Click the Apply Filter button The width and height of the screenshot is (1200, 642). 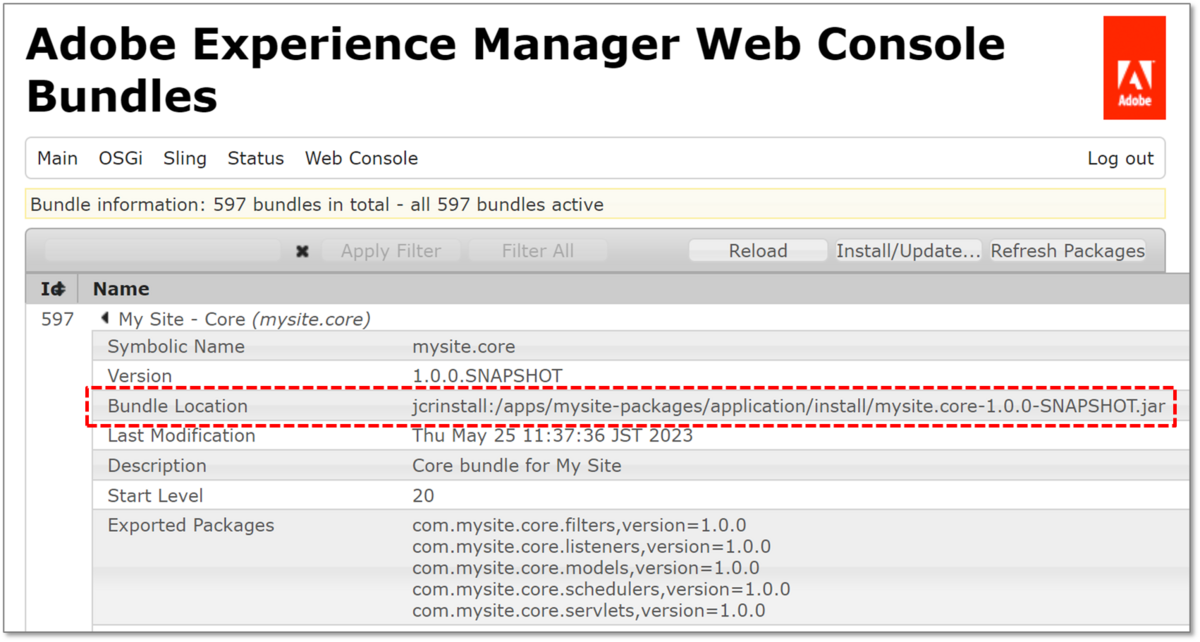click(x=391, y=251)
